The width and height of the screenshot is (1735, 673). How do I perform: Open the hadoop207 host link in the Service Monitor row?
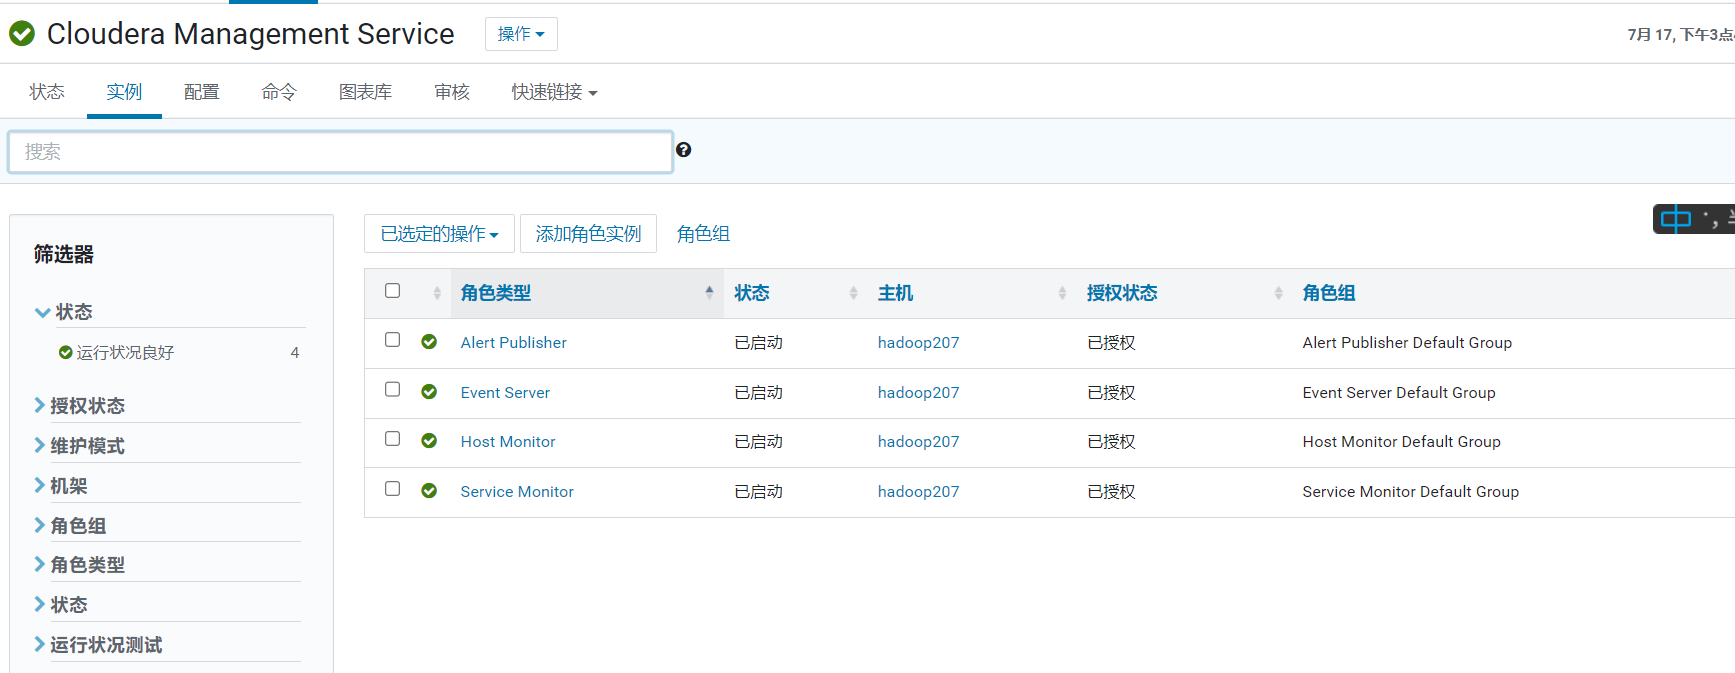click(x=918, y=491)
